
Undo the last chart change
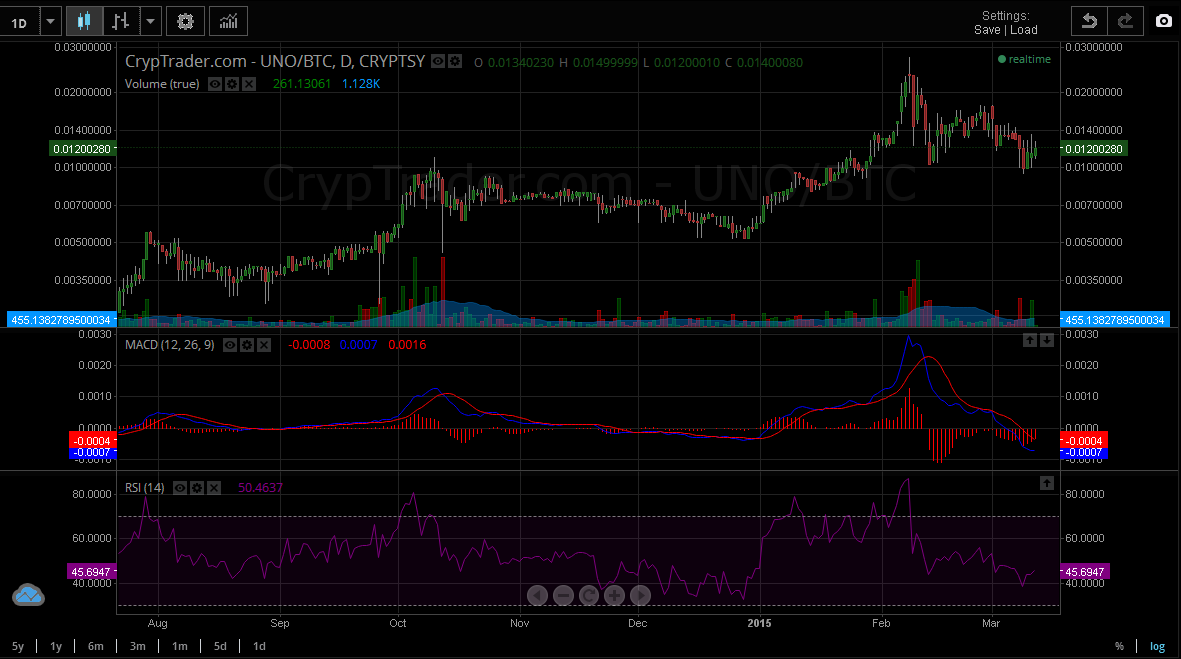point(1089,22)
